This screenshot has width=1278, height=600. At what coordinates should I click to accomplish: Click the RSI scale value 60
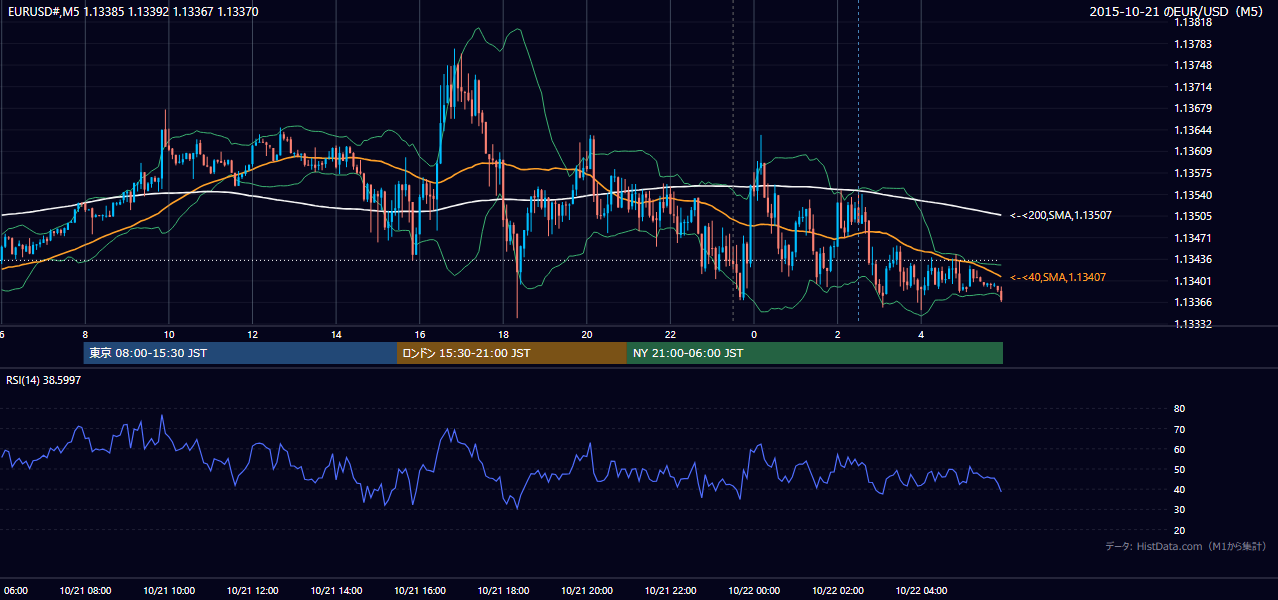[x=1179, y=449]
